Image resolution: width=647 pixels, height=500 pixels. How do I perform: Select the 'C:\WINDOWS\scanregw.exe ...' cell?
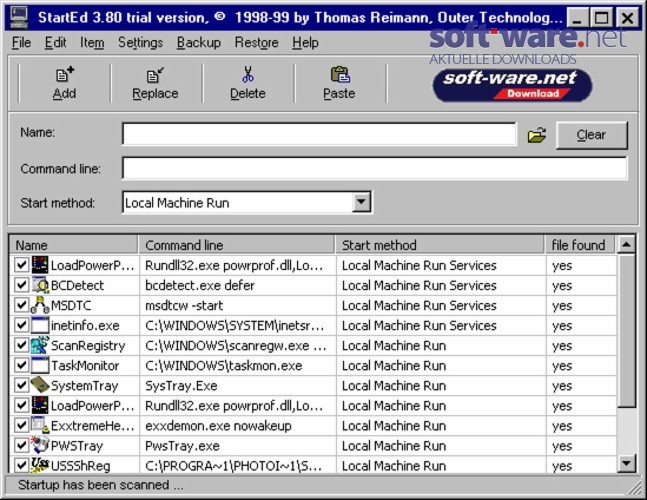pos(236,346)
